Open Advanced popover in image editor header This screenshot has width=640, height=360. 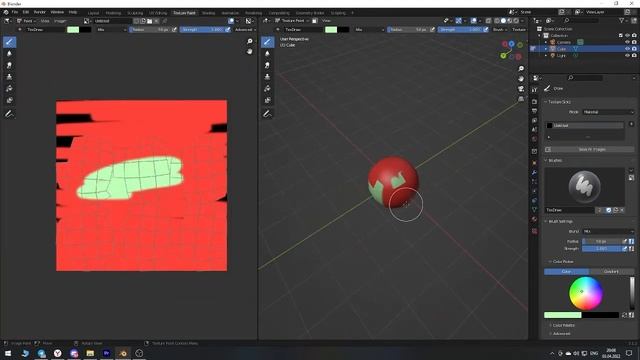click(x=245, y=29)
